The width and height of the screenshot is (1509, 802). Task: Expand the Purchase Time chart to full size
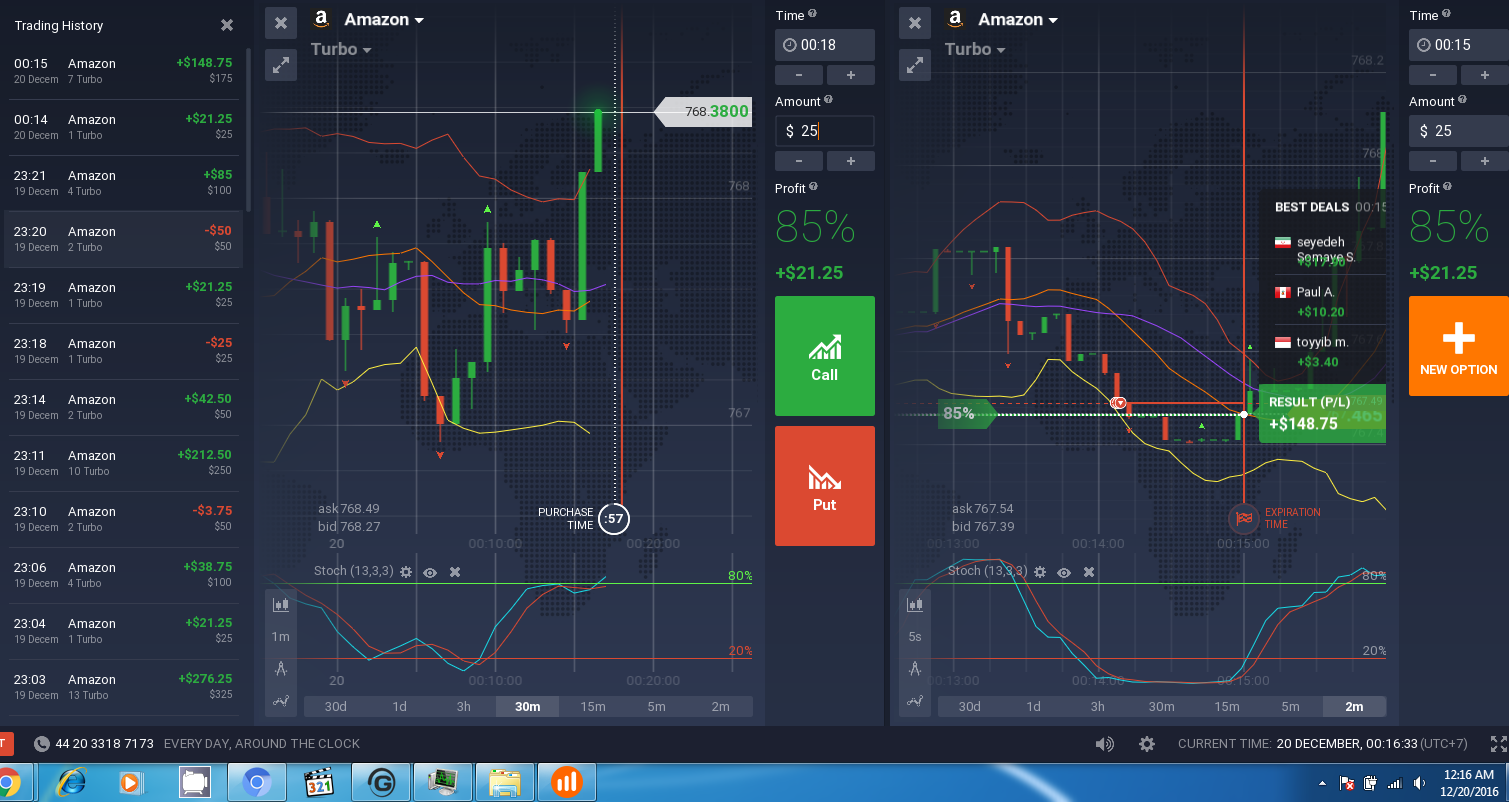tap(281, 65)
